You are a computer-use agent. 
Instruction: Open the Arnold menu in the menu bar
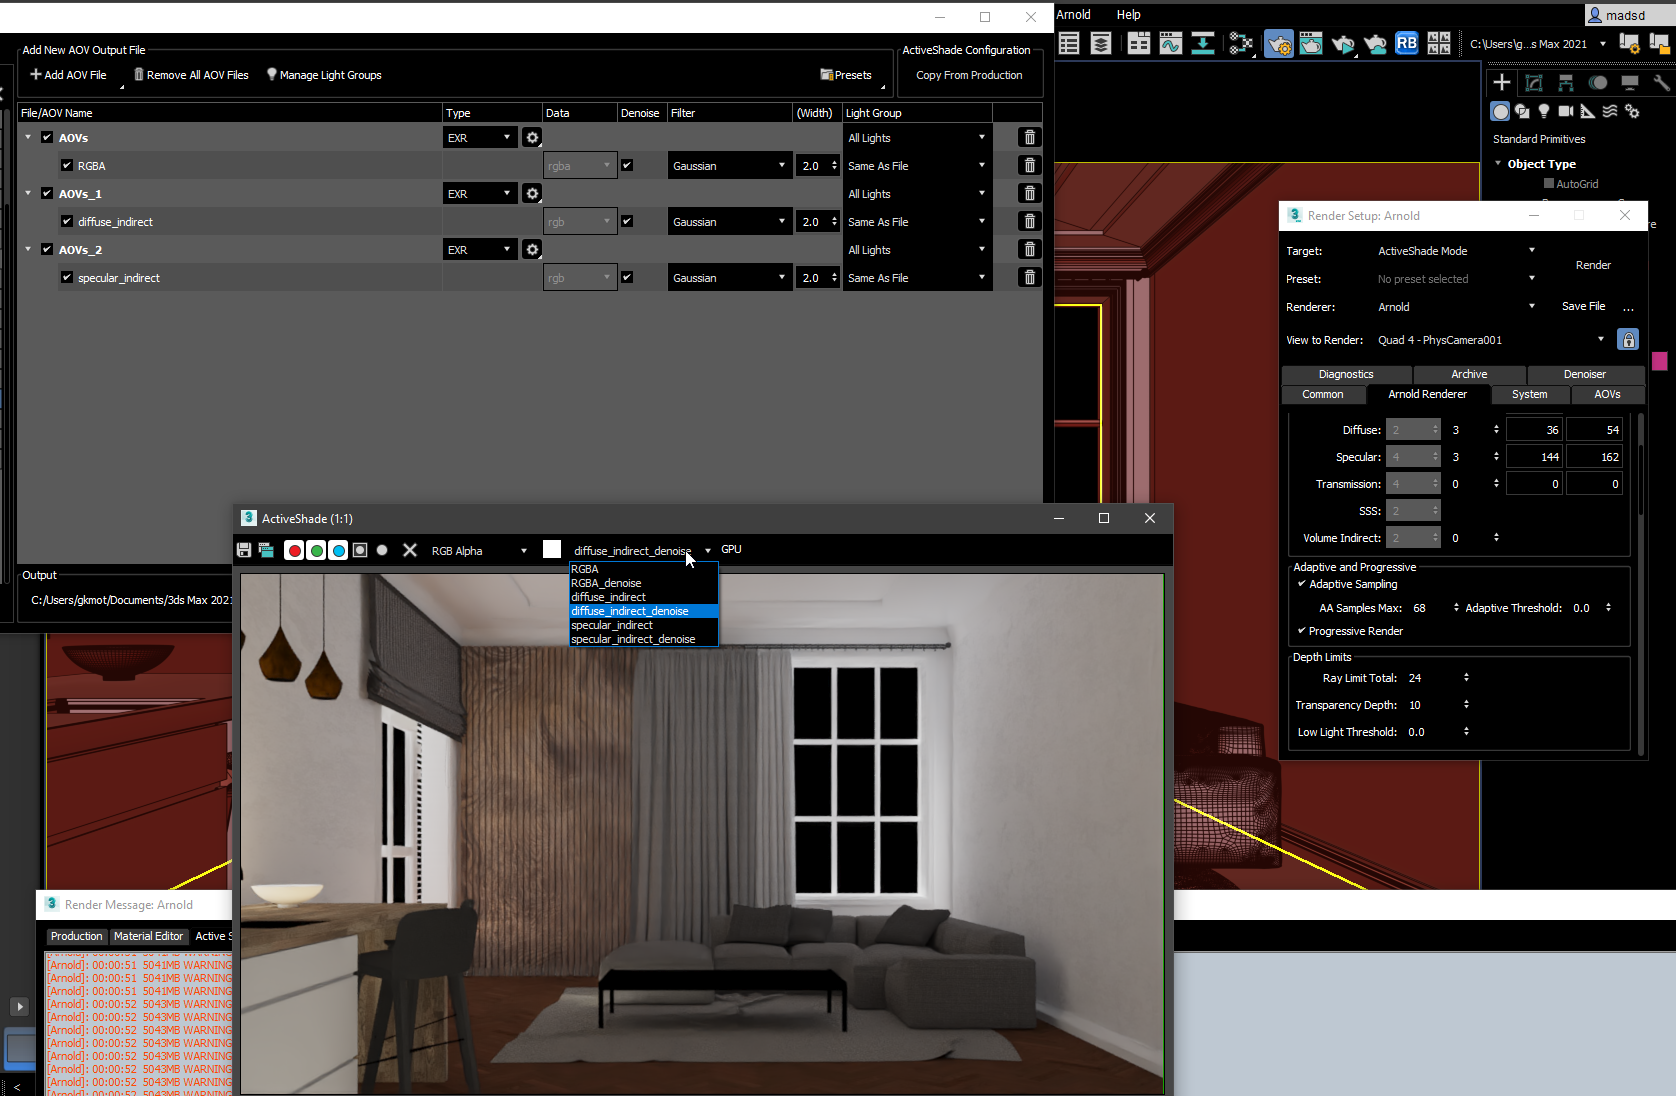click(x=1073, y=15)
